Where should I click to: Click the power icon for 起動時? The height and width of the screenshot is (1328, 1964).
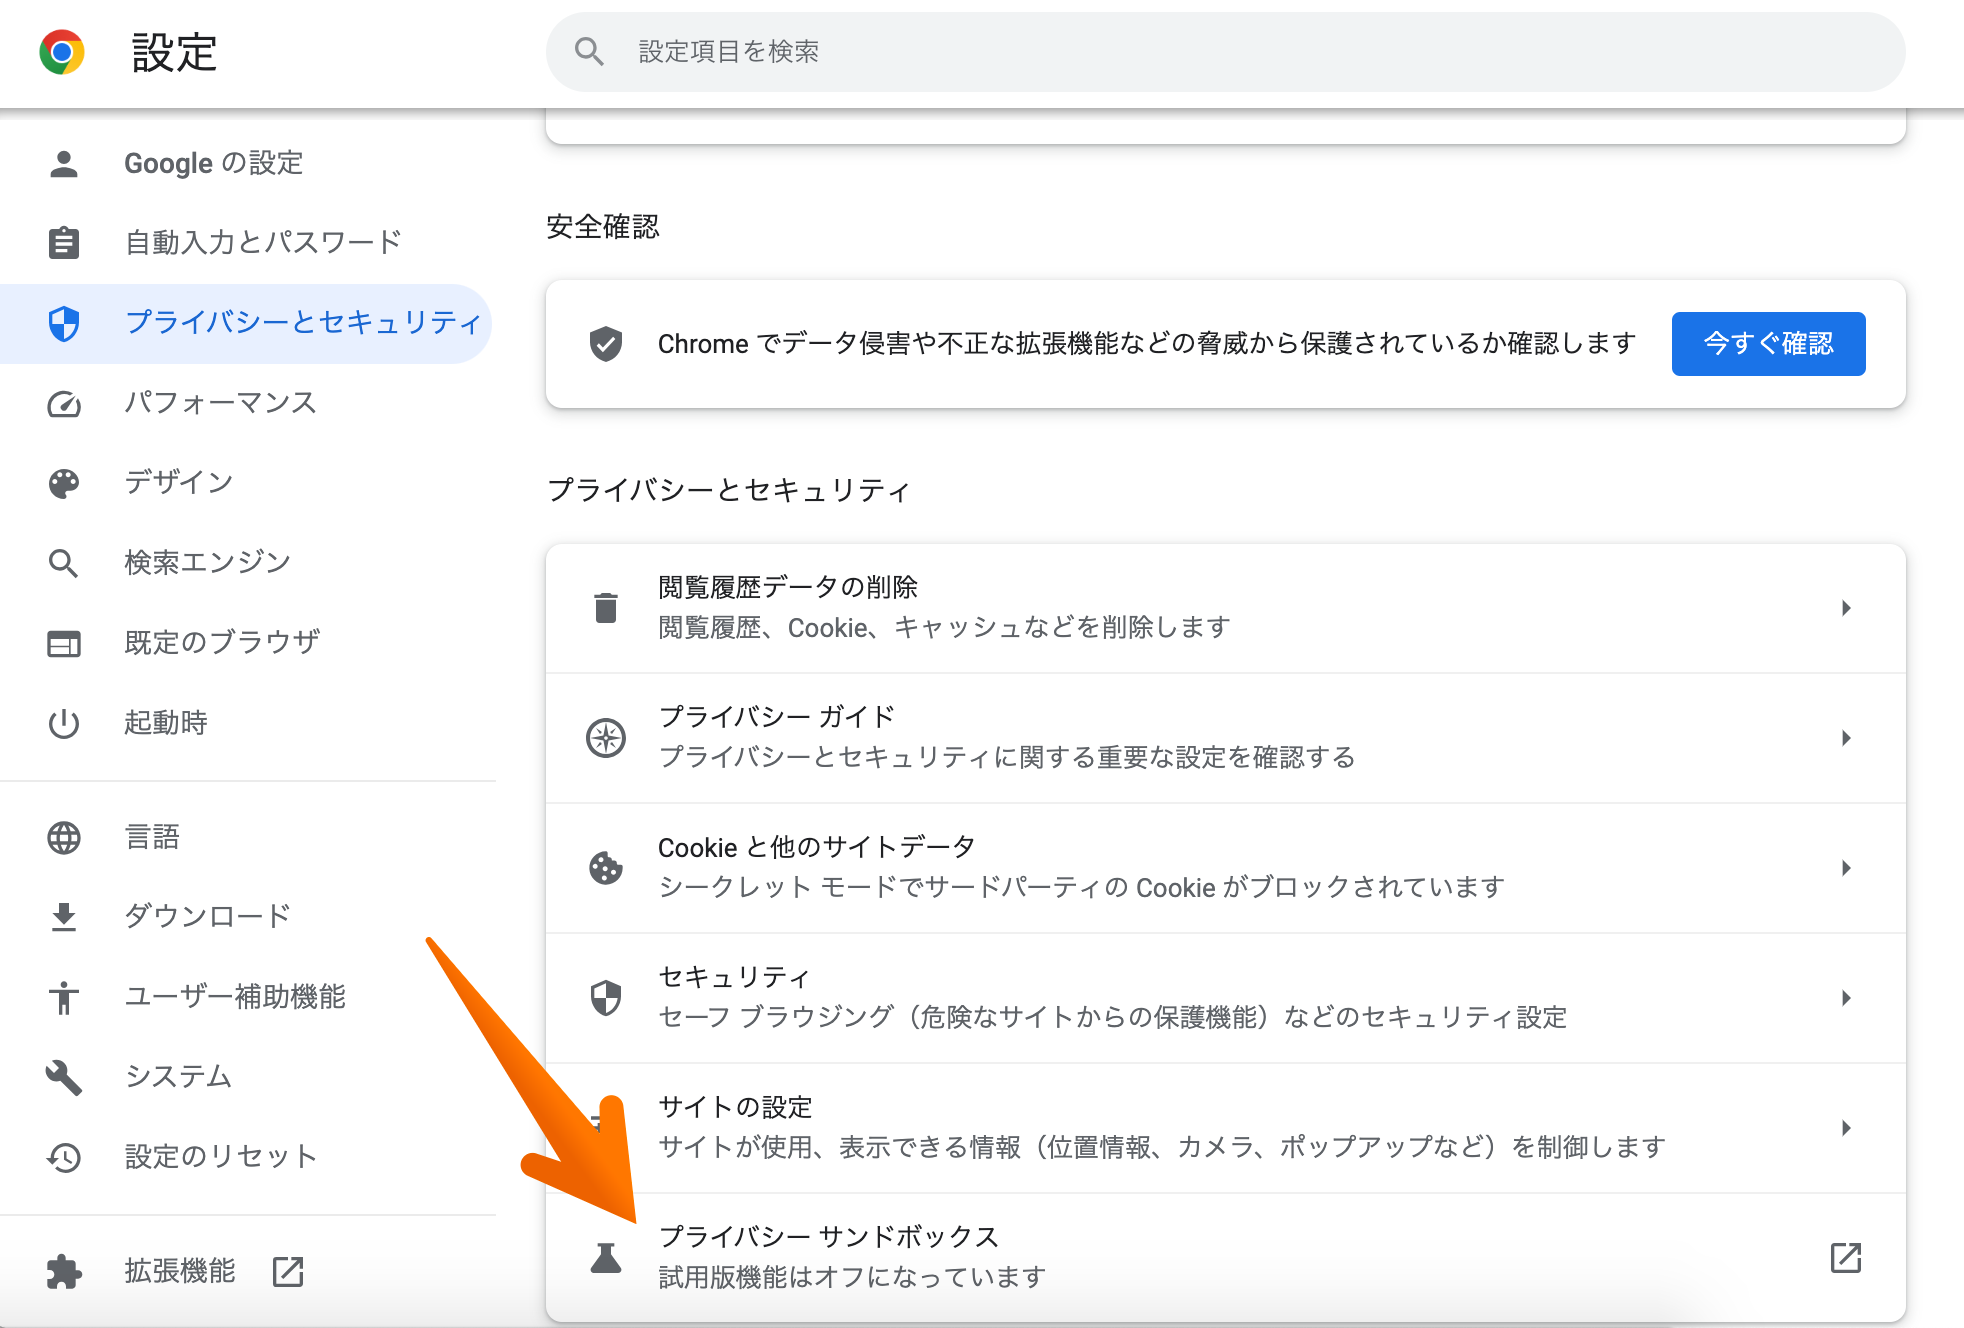64,723
